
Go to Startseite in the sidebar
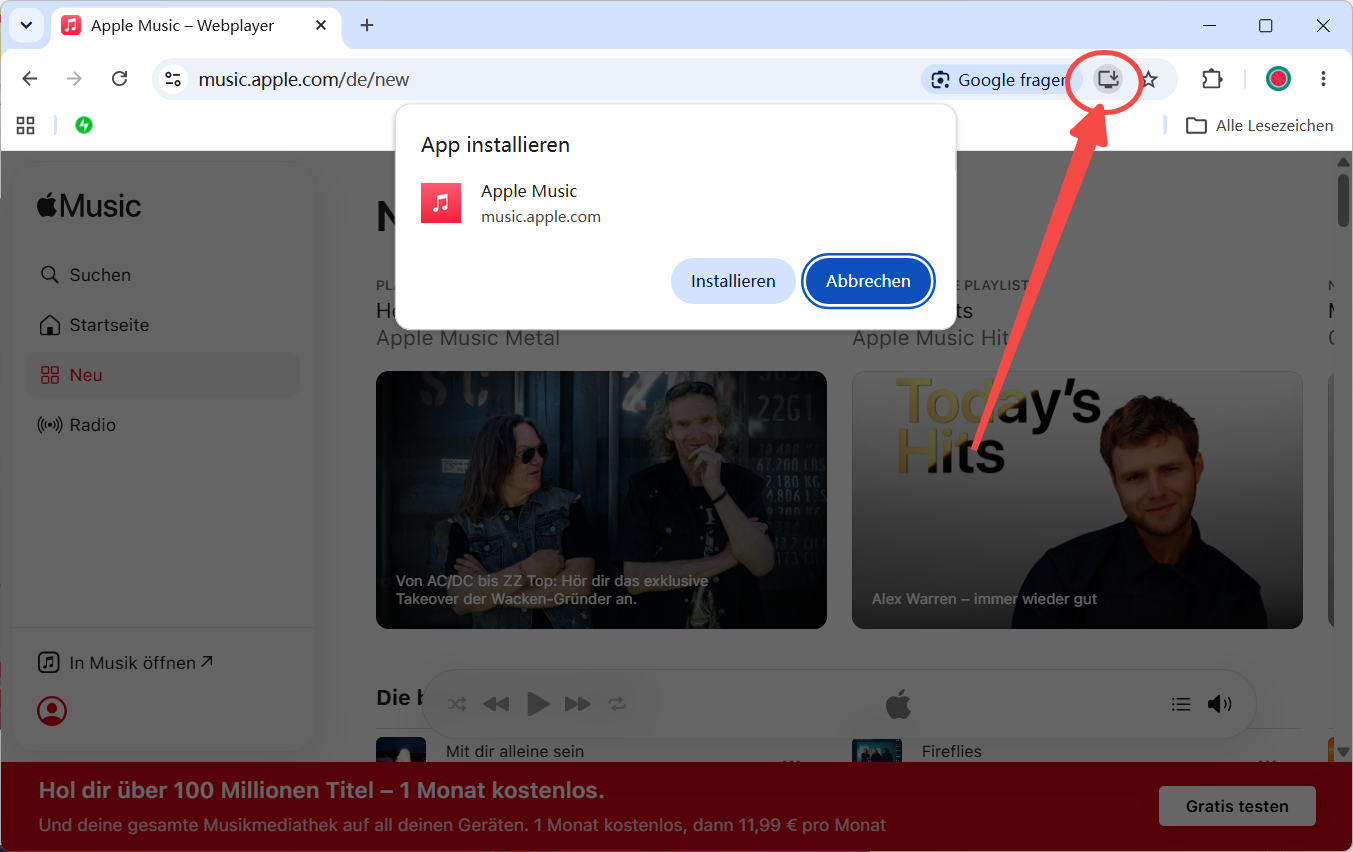tap(163, 325)
